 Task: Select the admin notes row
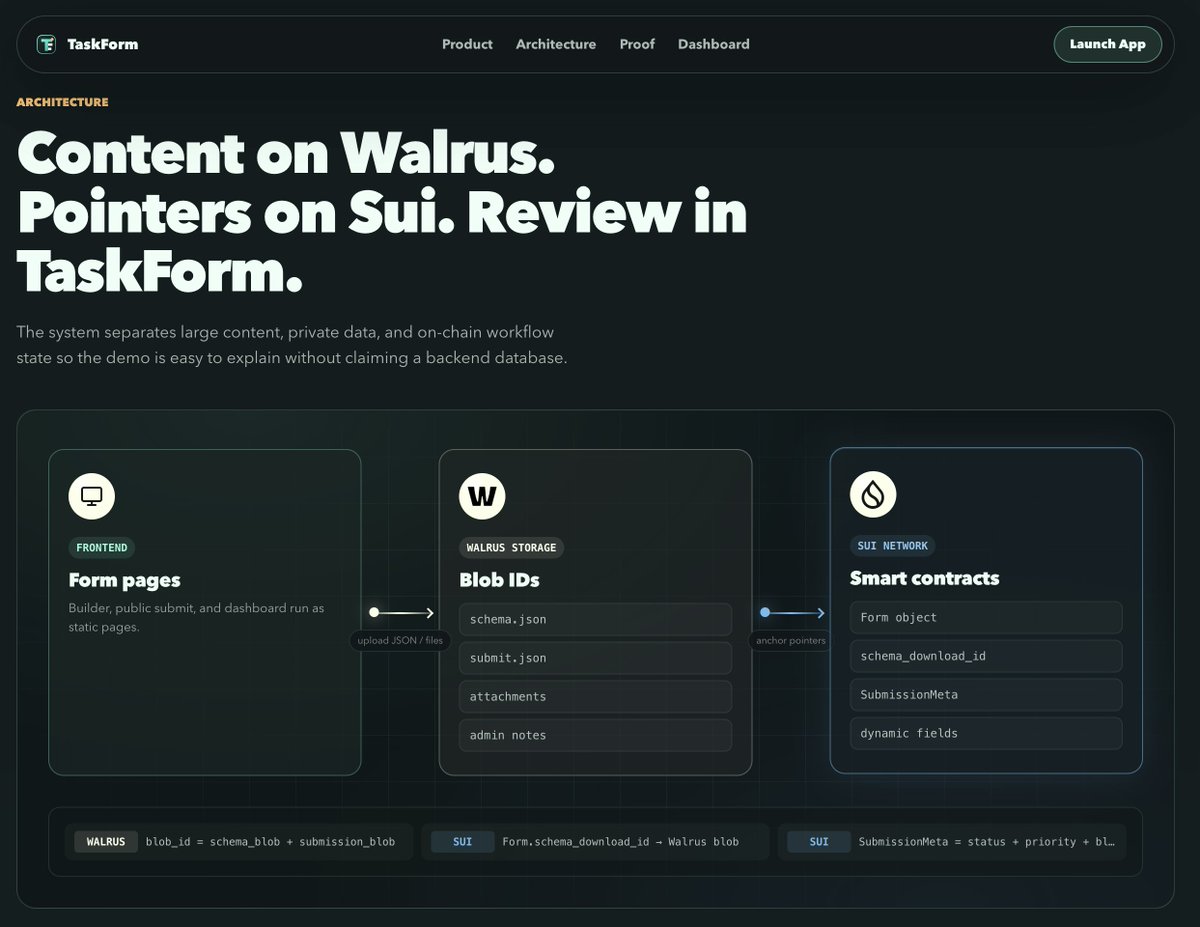[595, 735]
